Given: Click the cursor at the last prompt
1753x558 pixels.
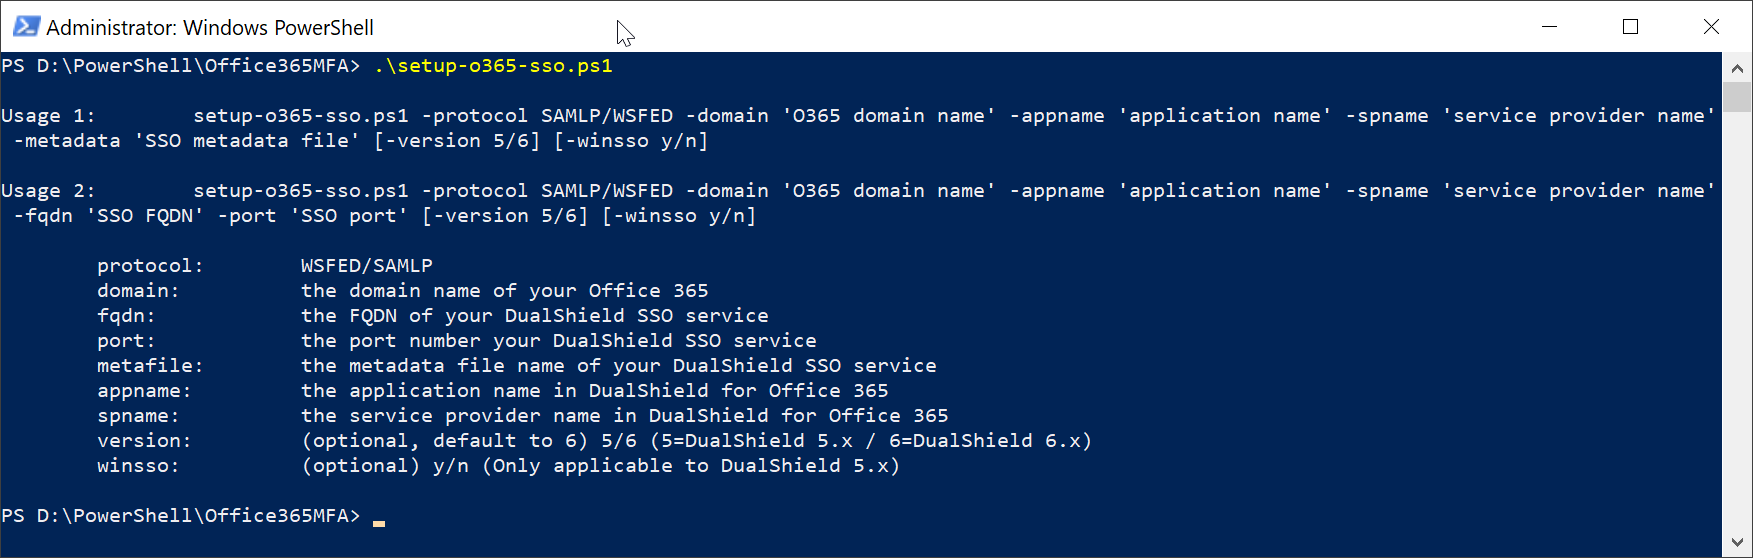Looking at the screenshot, I should coord(379,520).
